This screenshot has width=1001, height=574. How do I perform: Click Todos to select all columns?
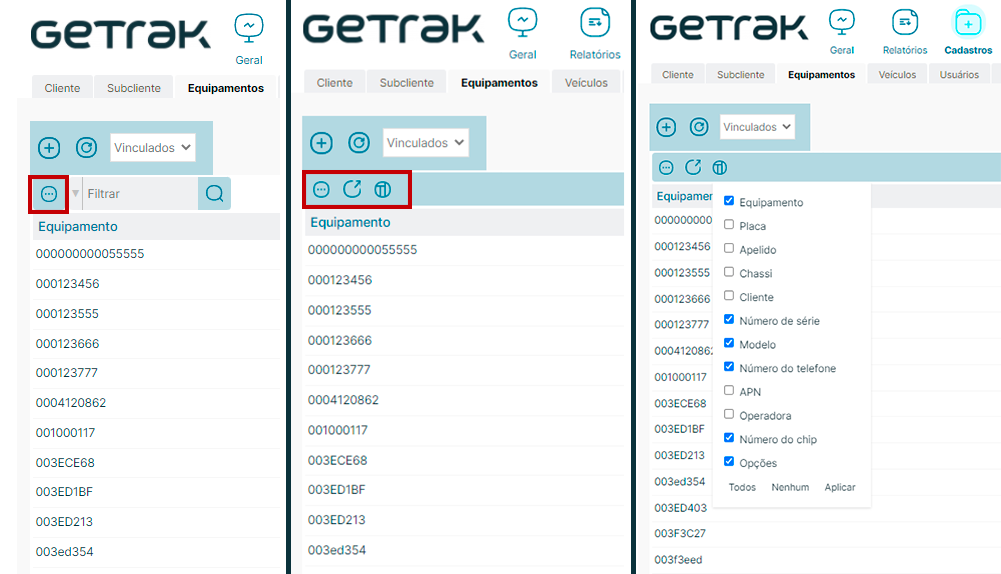tap(742, 488)
